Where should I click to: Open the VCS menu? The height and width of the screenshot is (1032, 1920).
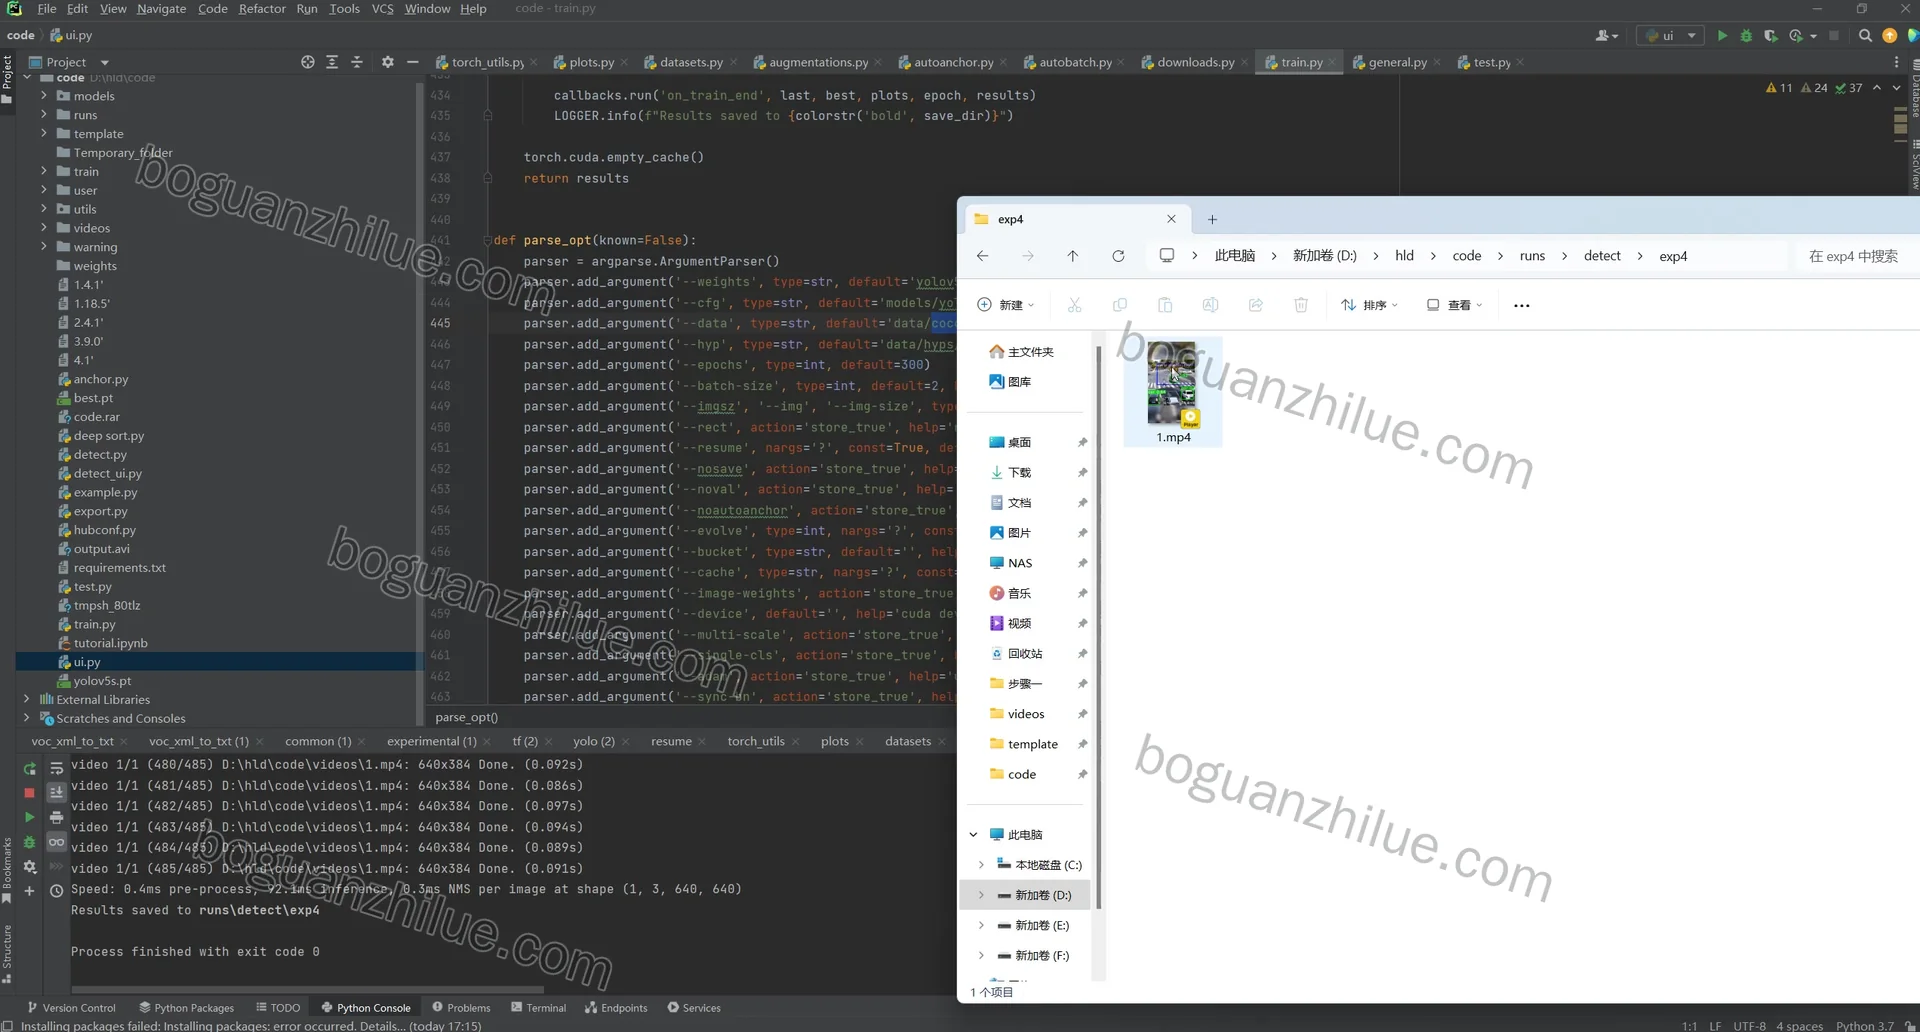click(382, 9)
